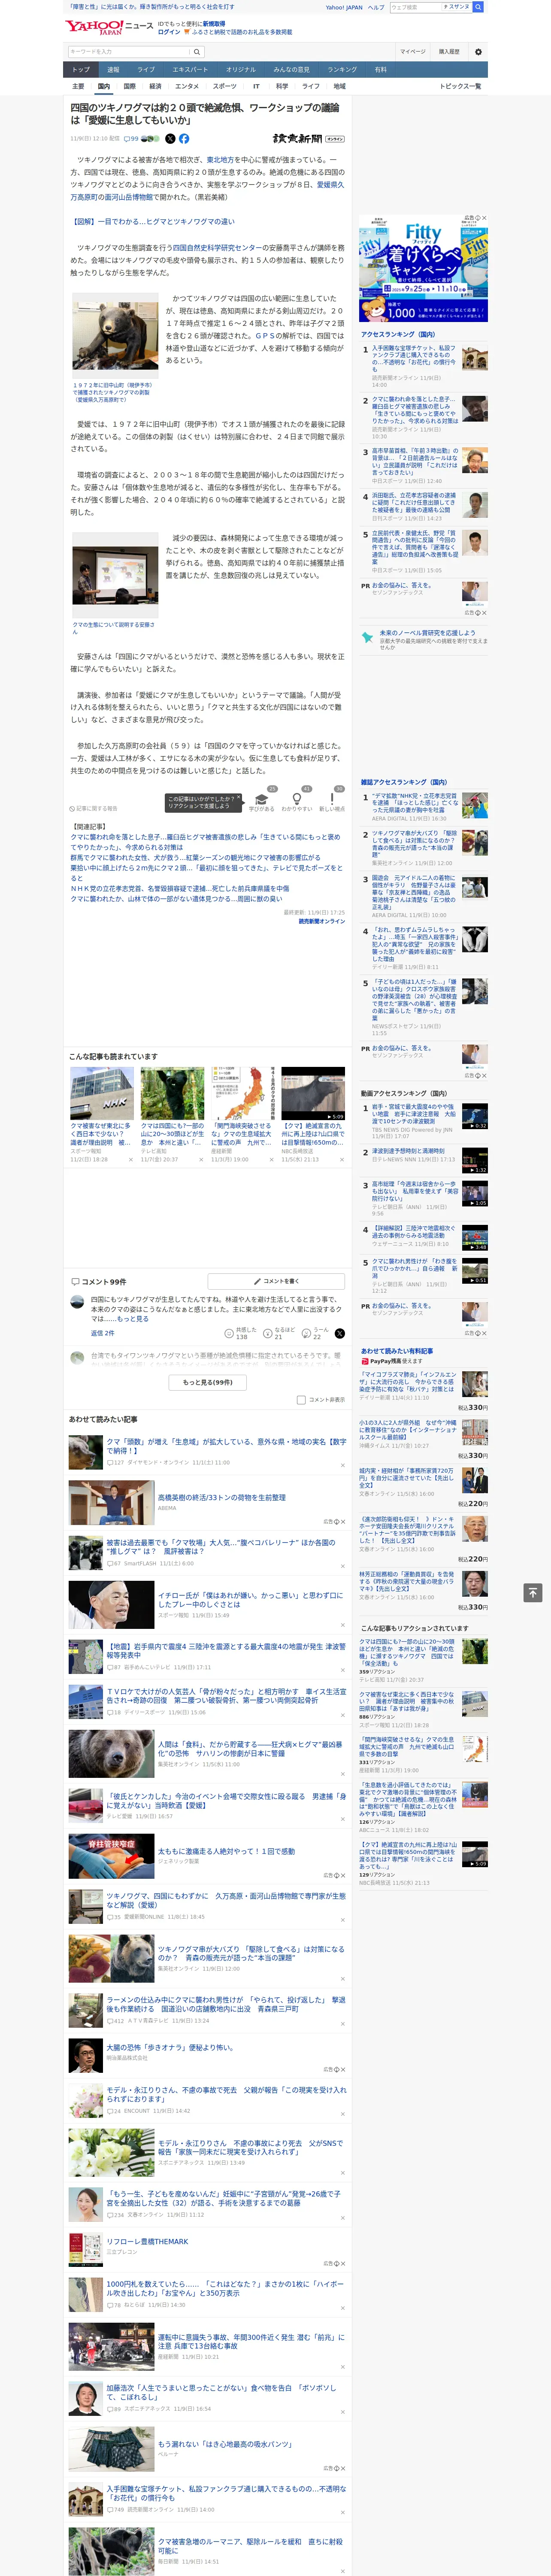
Task: Open the workshop presentation photo thumbnail
Action: 115,575
